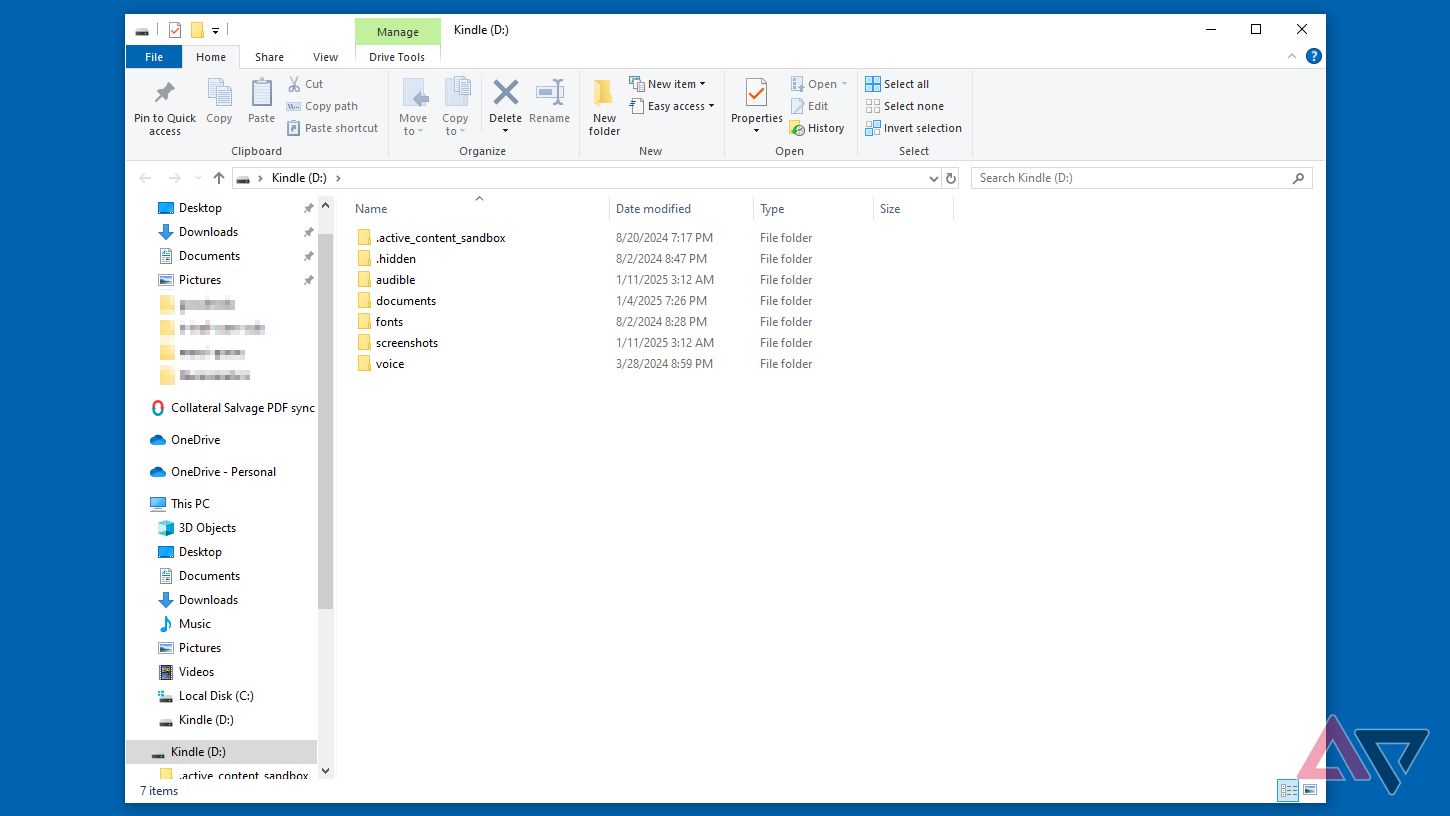
Task: Click the Properties icon
Action: 756,93
